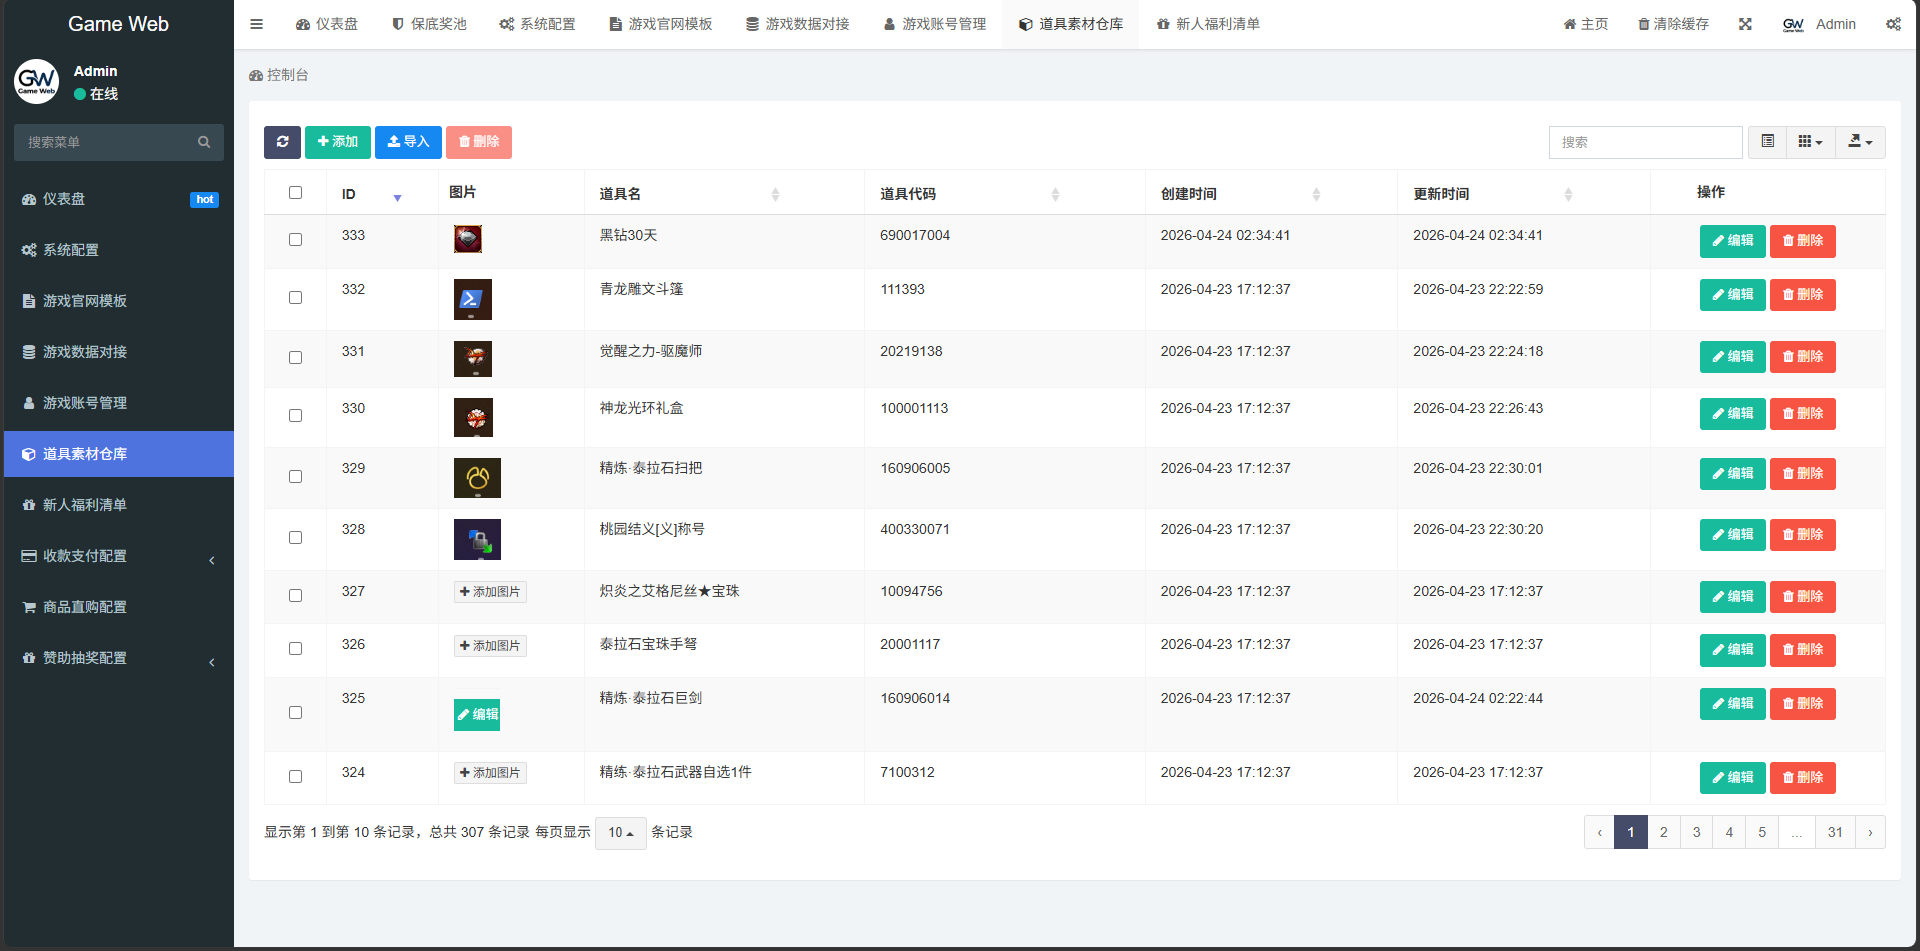Toggle the hamburger sidebar menu icon

(x=257, y=24)
